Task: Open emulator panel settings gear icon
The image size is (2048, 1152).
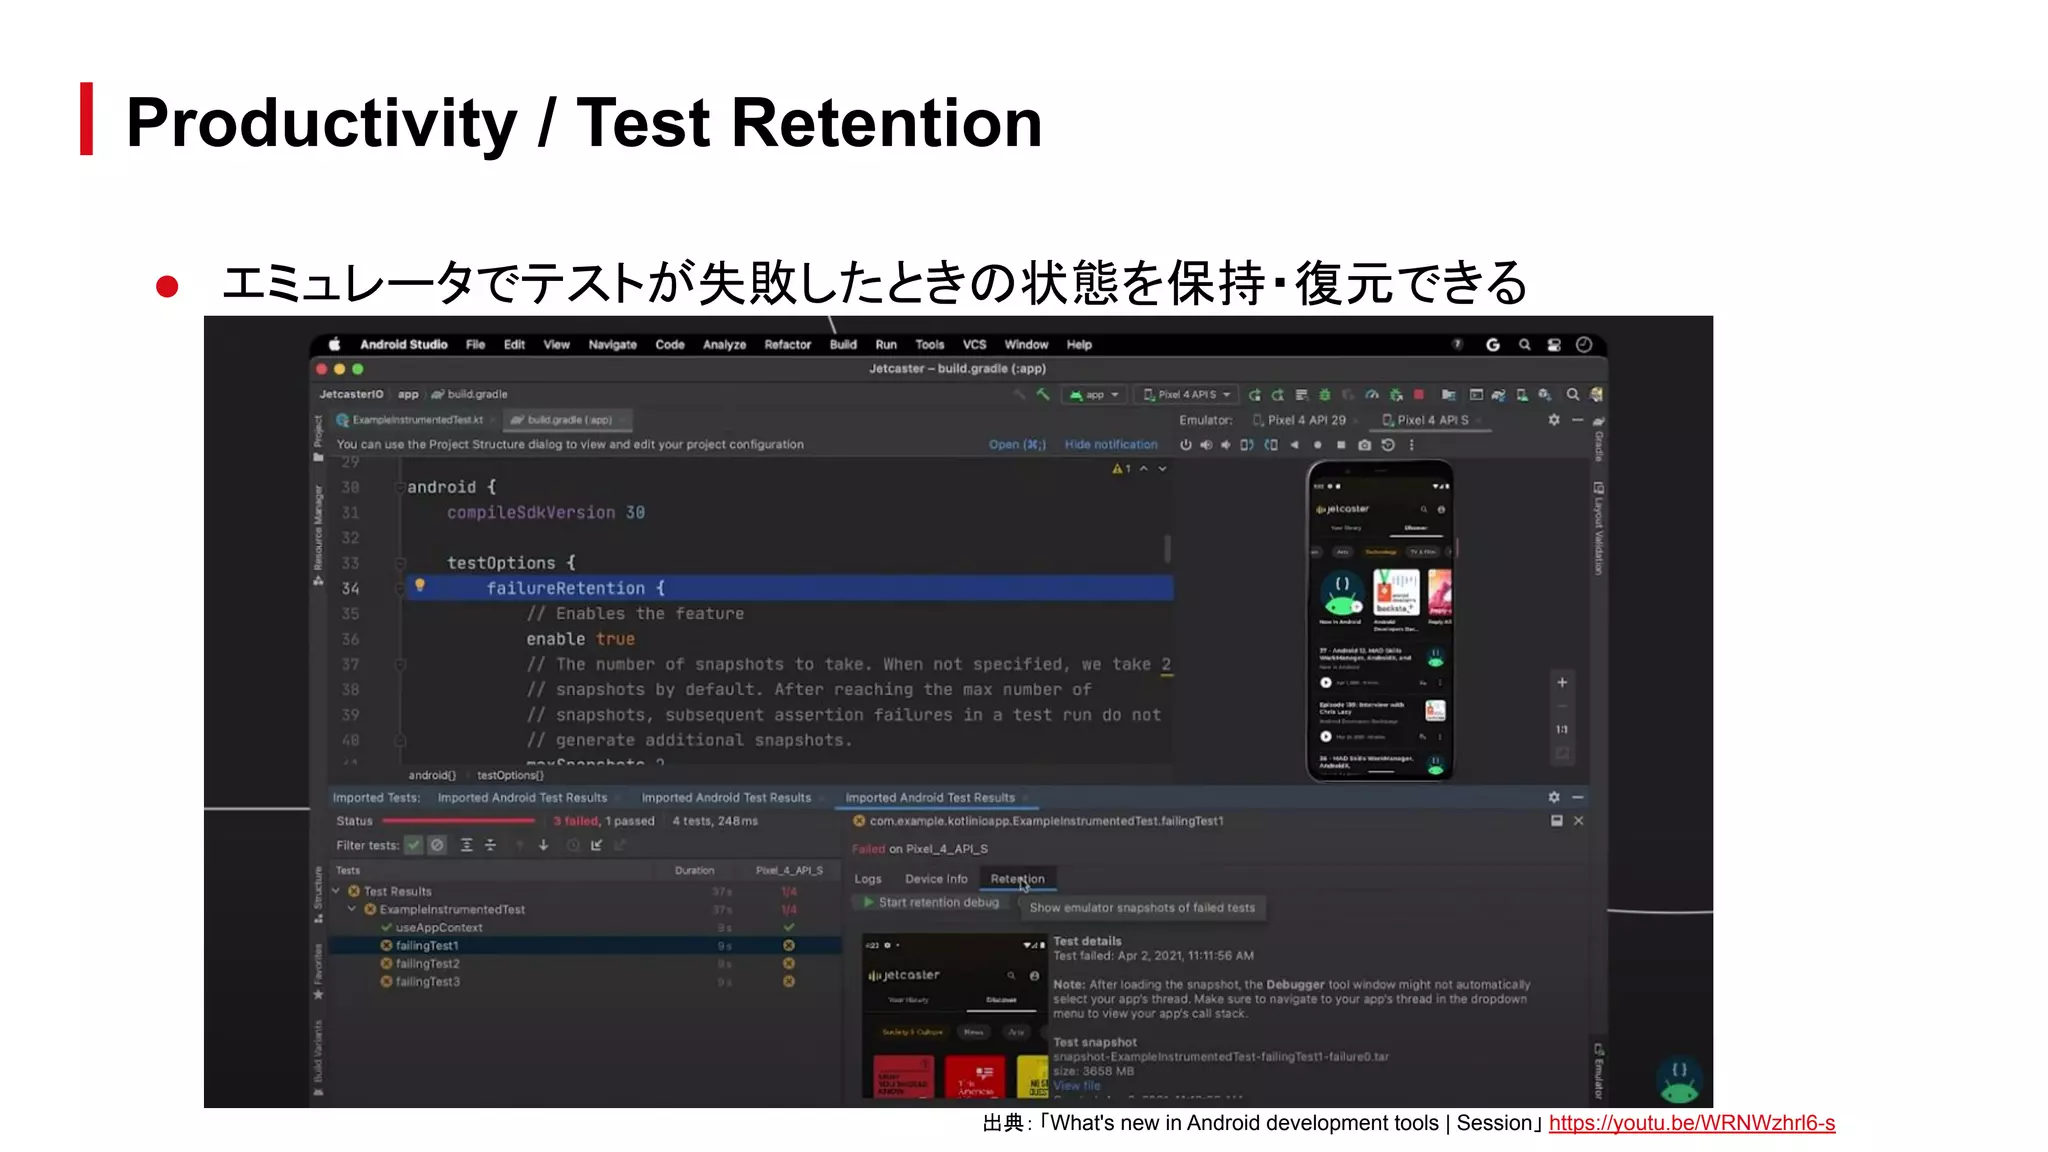Action: 1554,420
